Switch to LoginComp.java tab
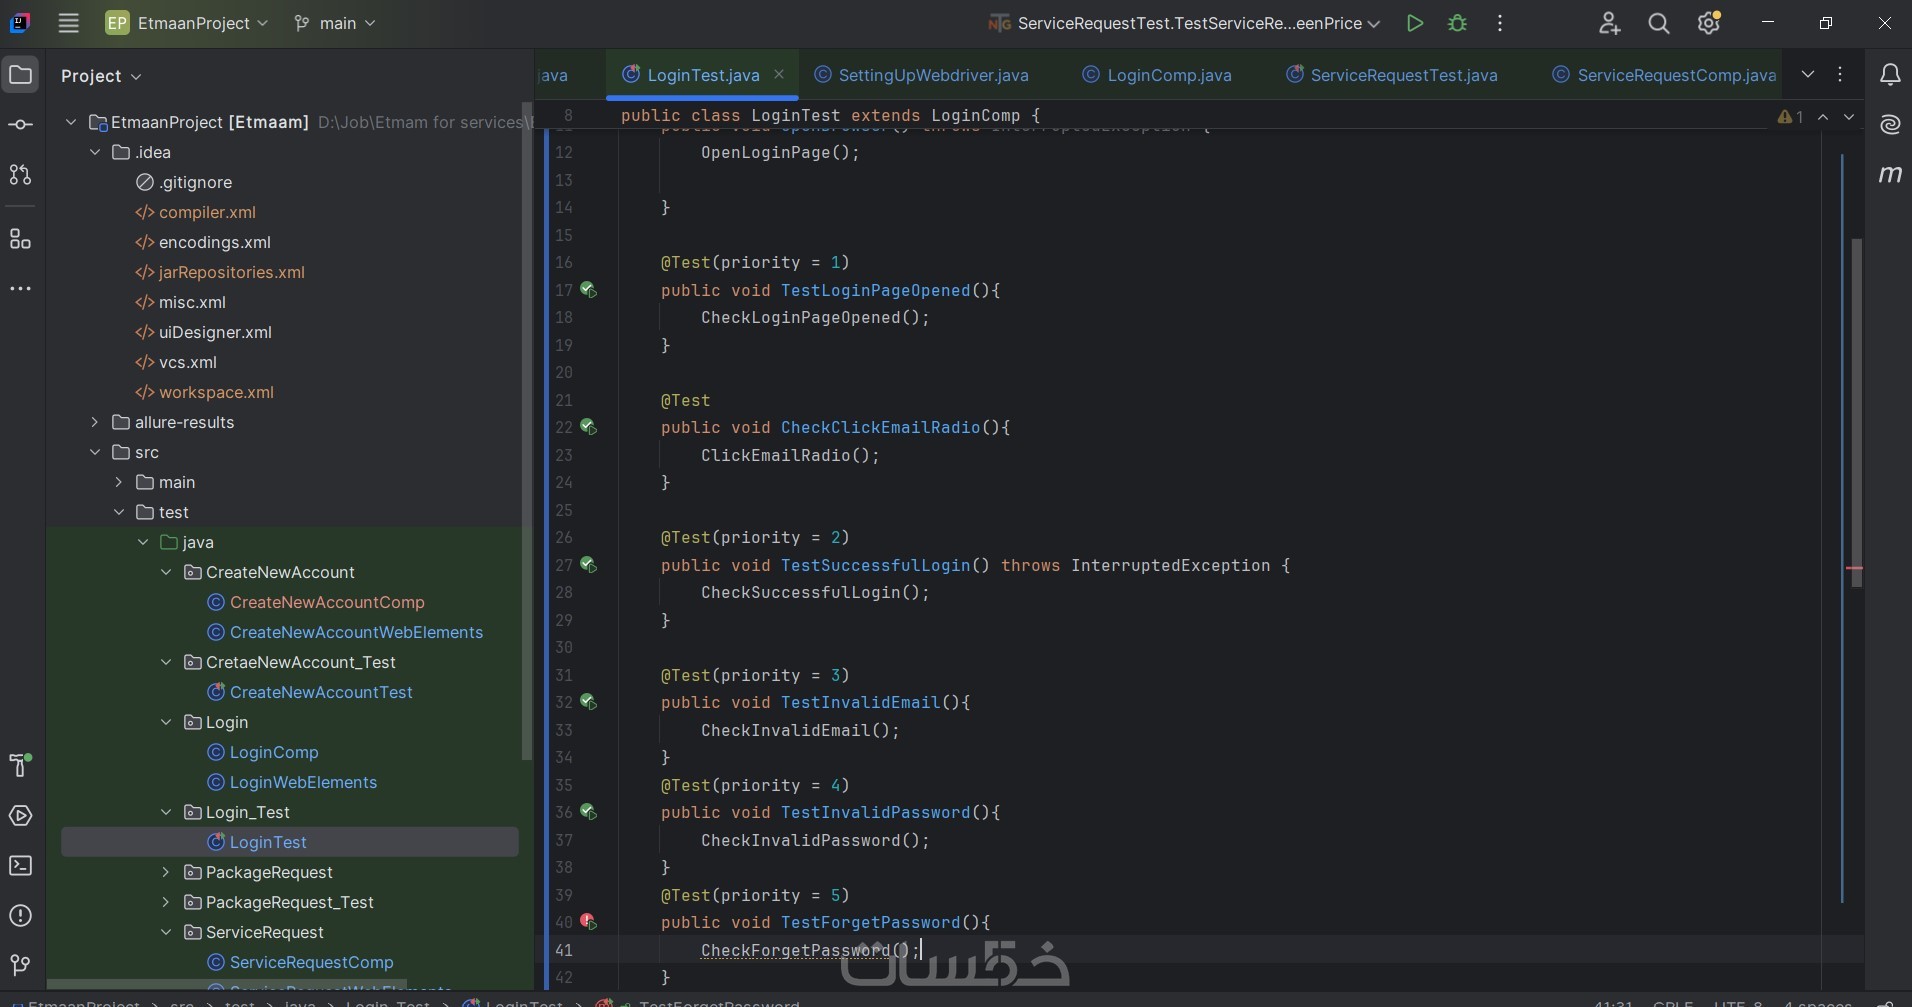This screenshot has height=1007, width=1912. tap(1157, 75)
